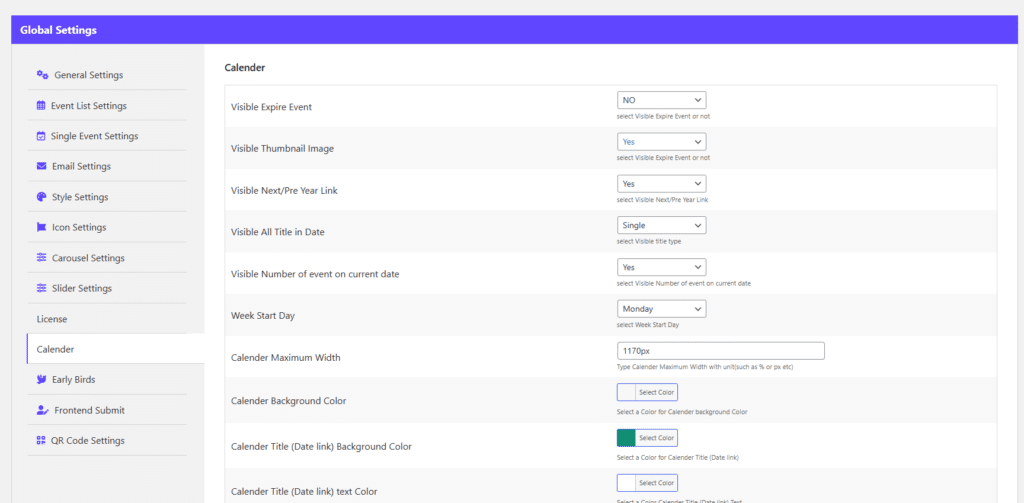1024x503 pixels.
Task: Click the Style Settings palette icon
Action: click(41, 197)
